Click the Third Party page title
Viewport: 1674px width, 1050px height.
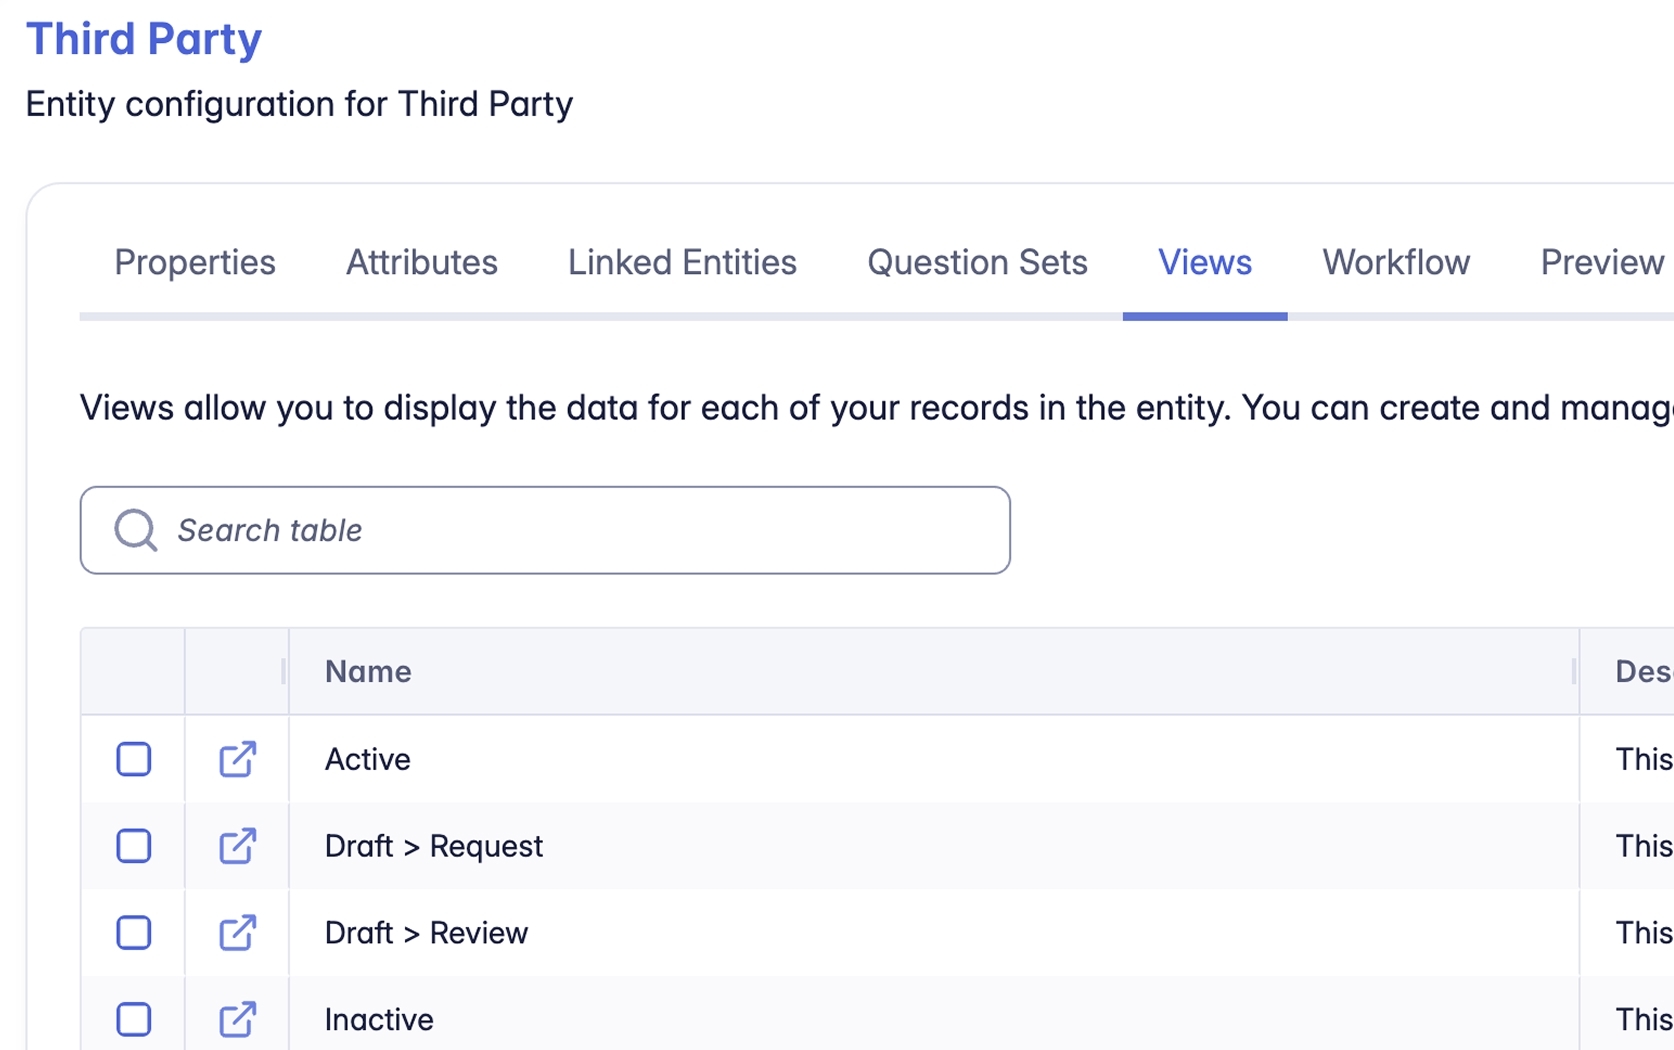pyautogui.click(x=143, y=39)
